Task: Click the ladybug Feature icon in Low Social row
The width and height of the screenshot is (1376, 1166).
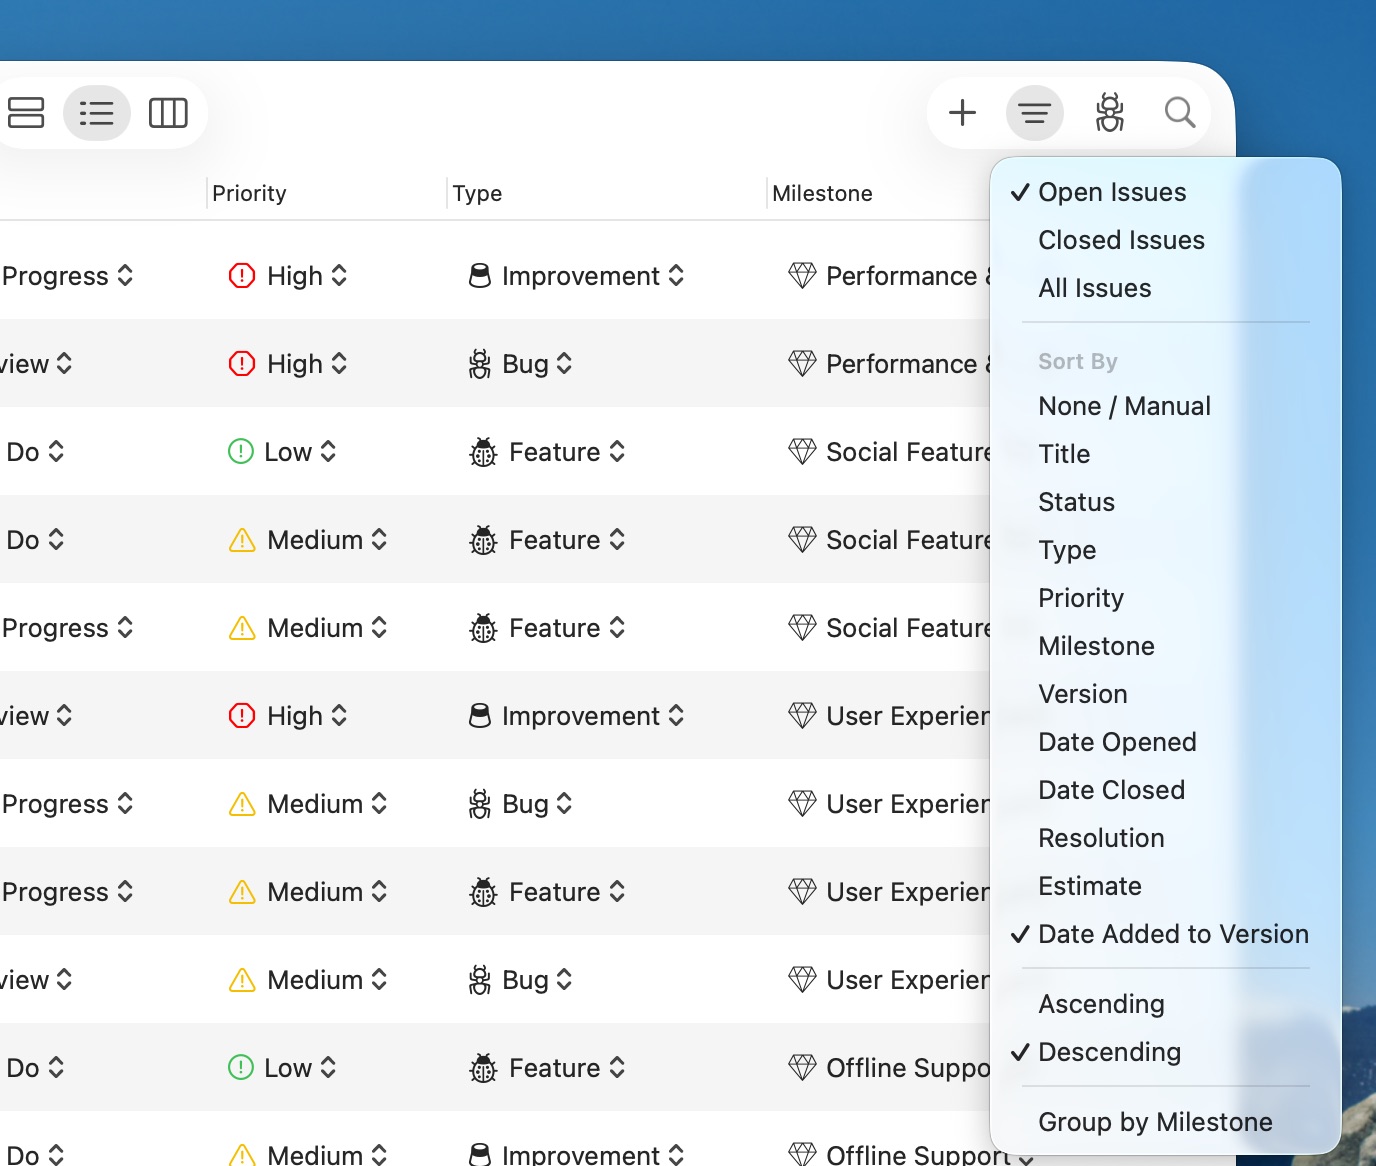Action: click(x=483, y=452)
